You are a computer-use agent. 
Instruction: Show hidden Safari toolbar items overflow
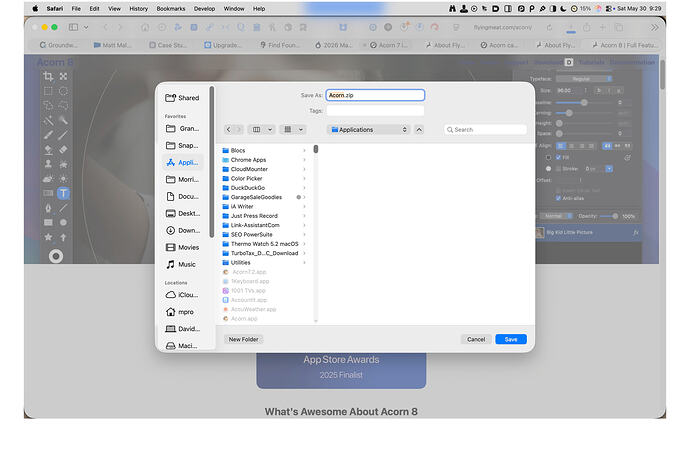click(x=654, y=27)
